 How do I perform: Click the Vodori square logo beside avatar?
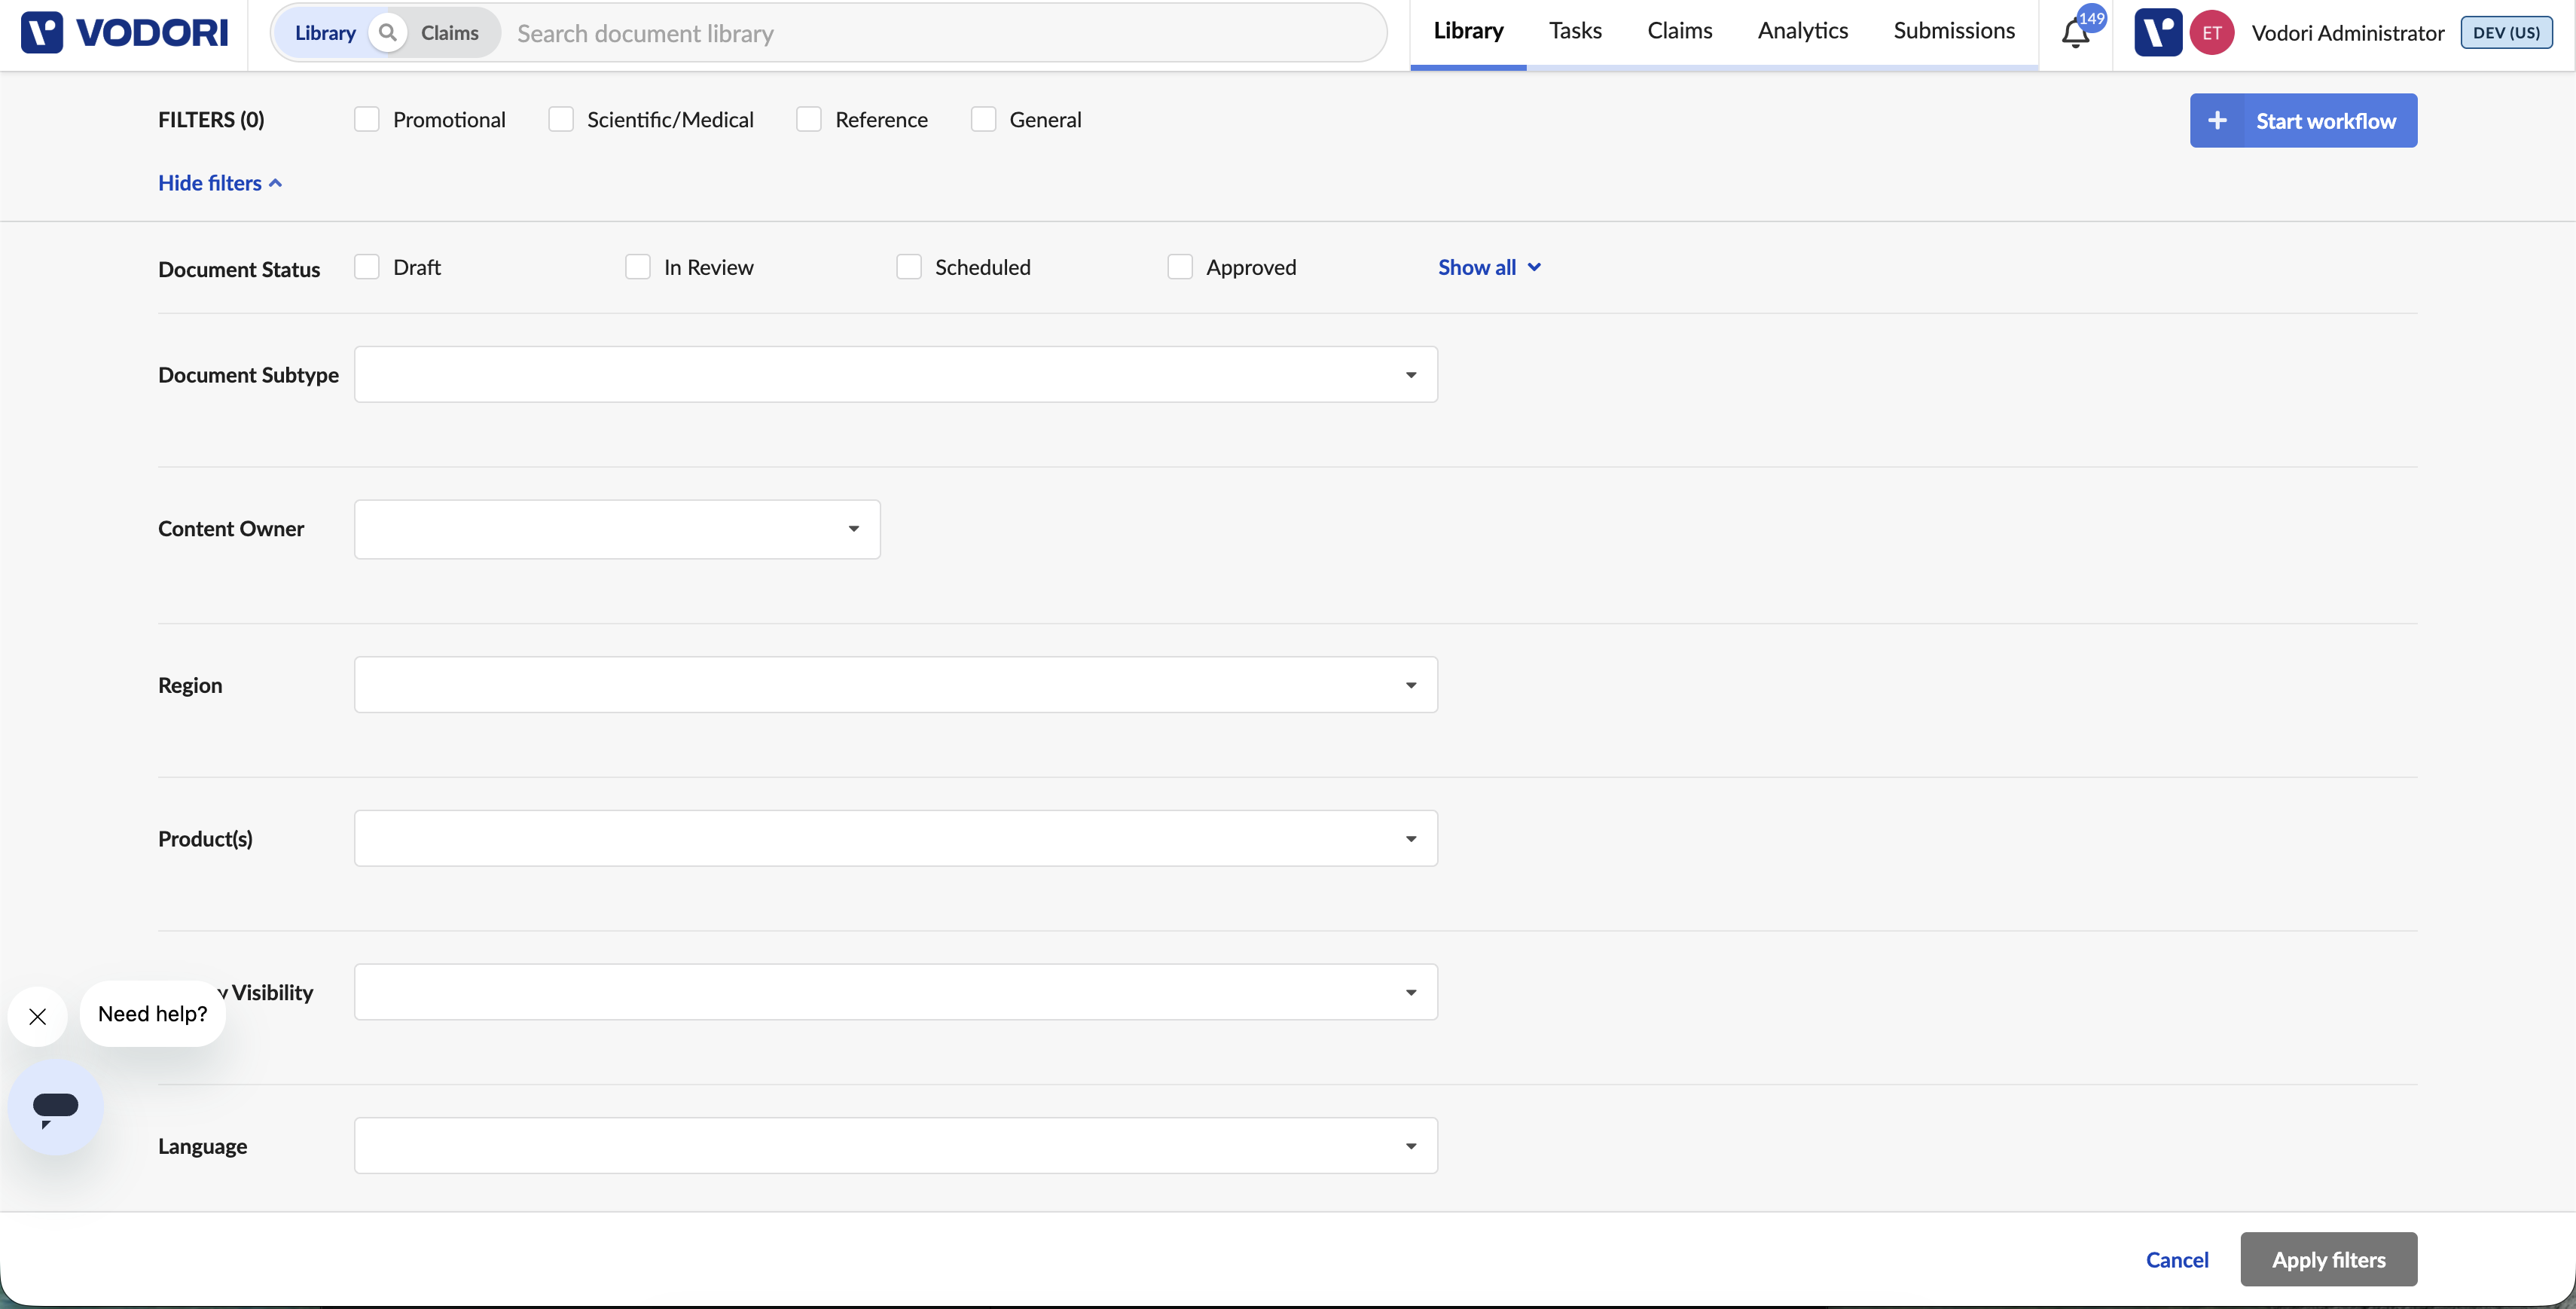pos(2158,33)
